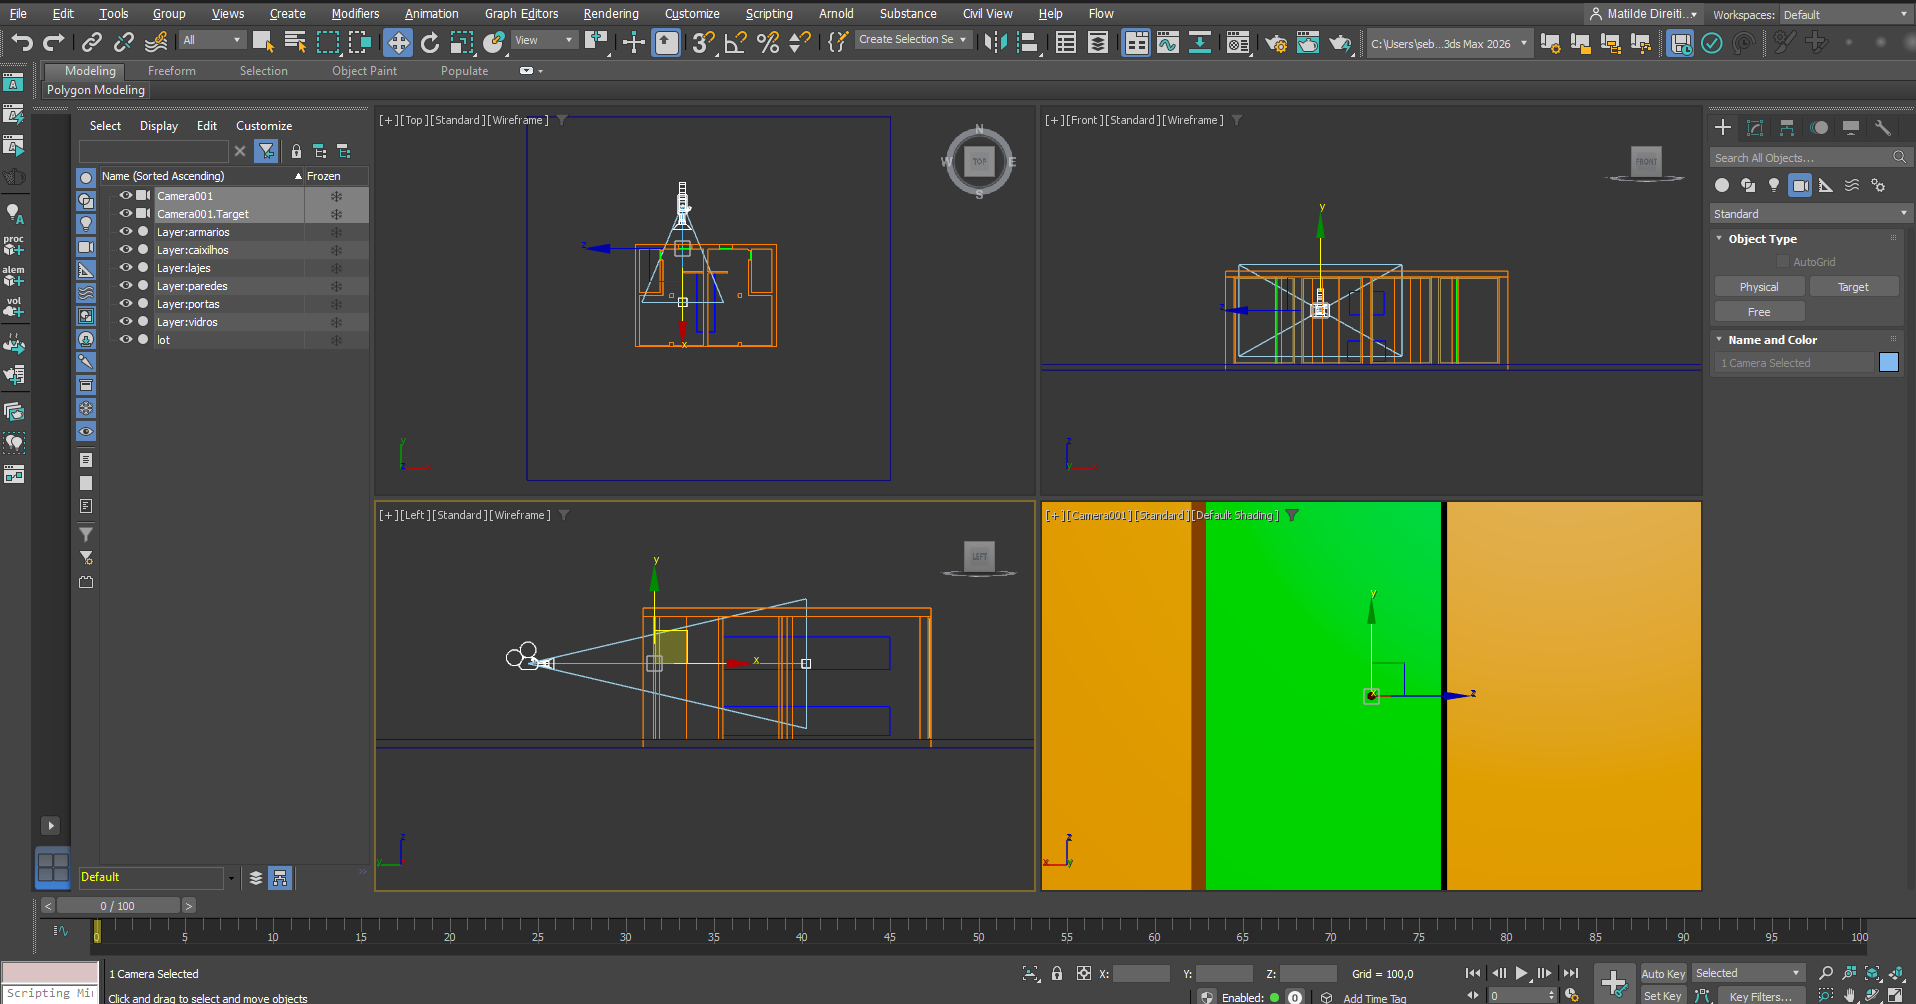The height and width of the screenshot is (1004, 1916).
Task: Enable the AutoGrid checkbox
Action: [x=1782, y=262]
